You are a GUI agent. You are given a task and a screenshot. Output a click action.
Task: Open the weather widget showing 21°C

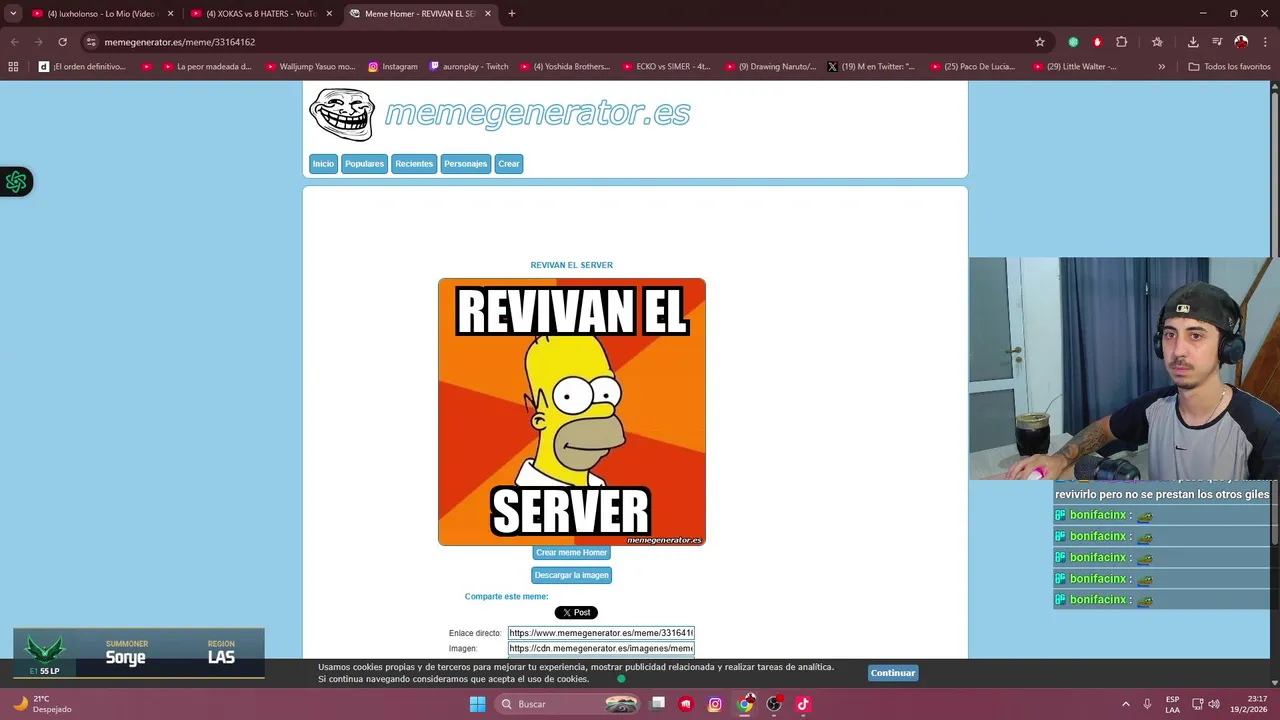pyautogui.click(x=42, y=704)
